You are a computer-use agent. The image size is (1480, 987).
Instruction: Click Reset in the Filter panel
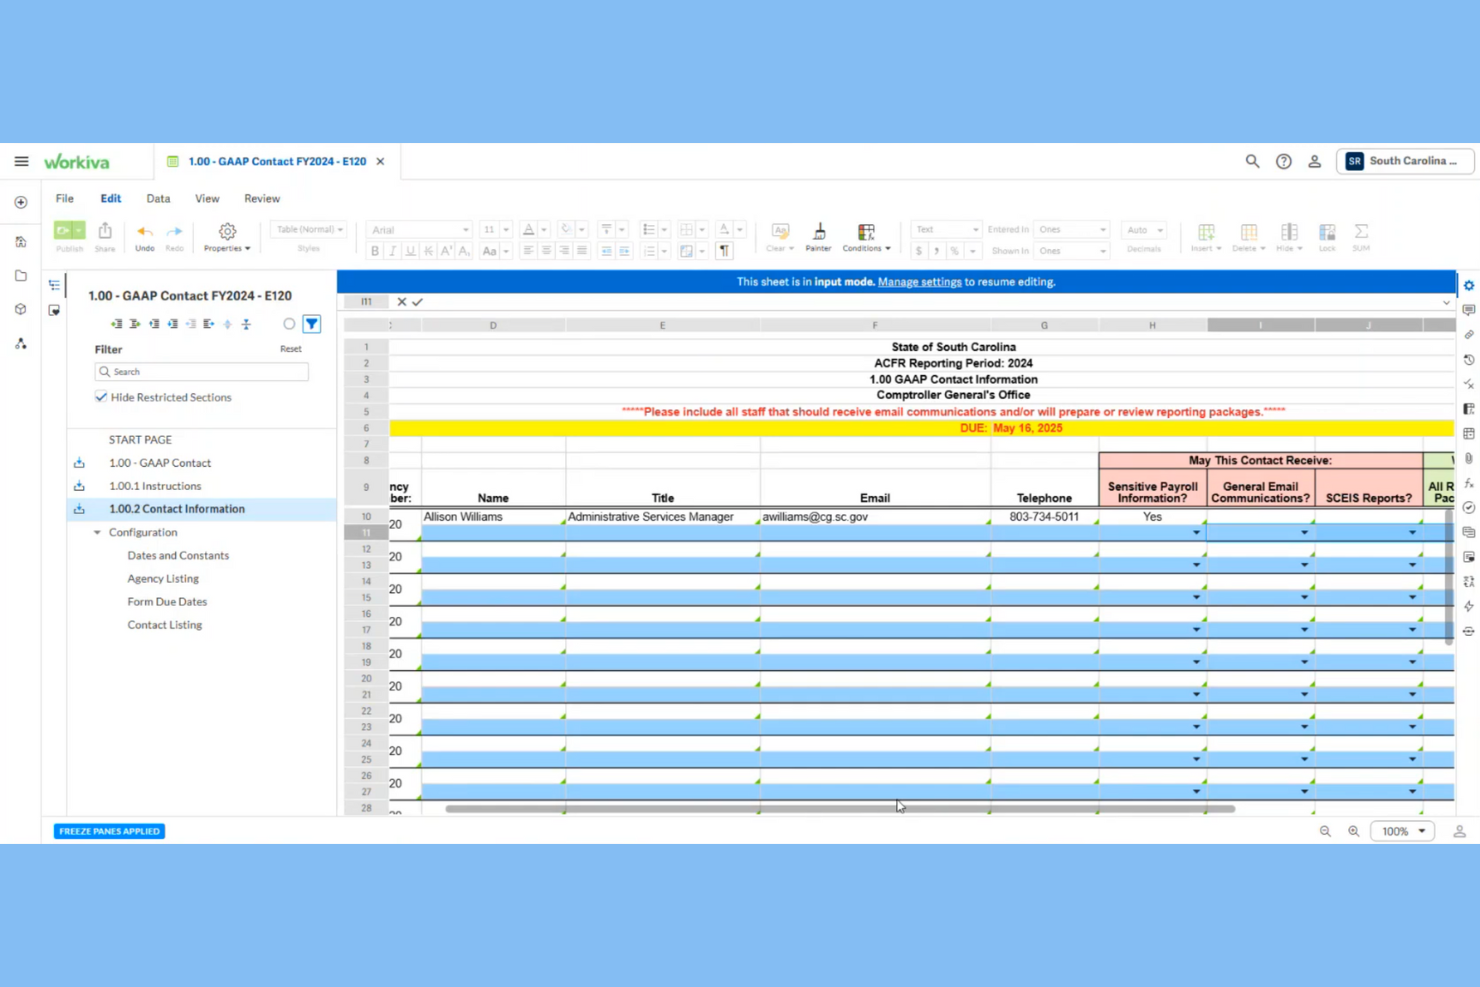pyautogui.click(x=291, y=349)
